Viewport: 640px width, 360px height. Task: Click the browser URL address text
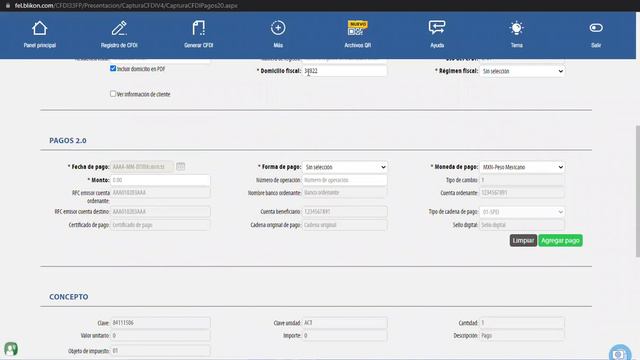[126, 5]
